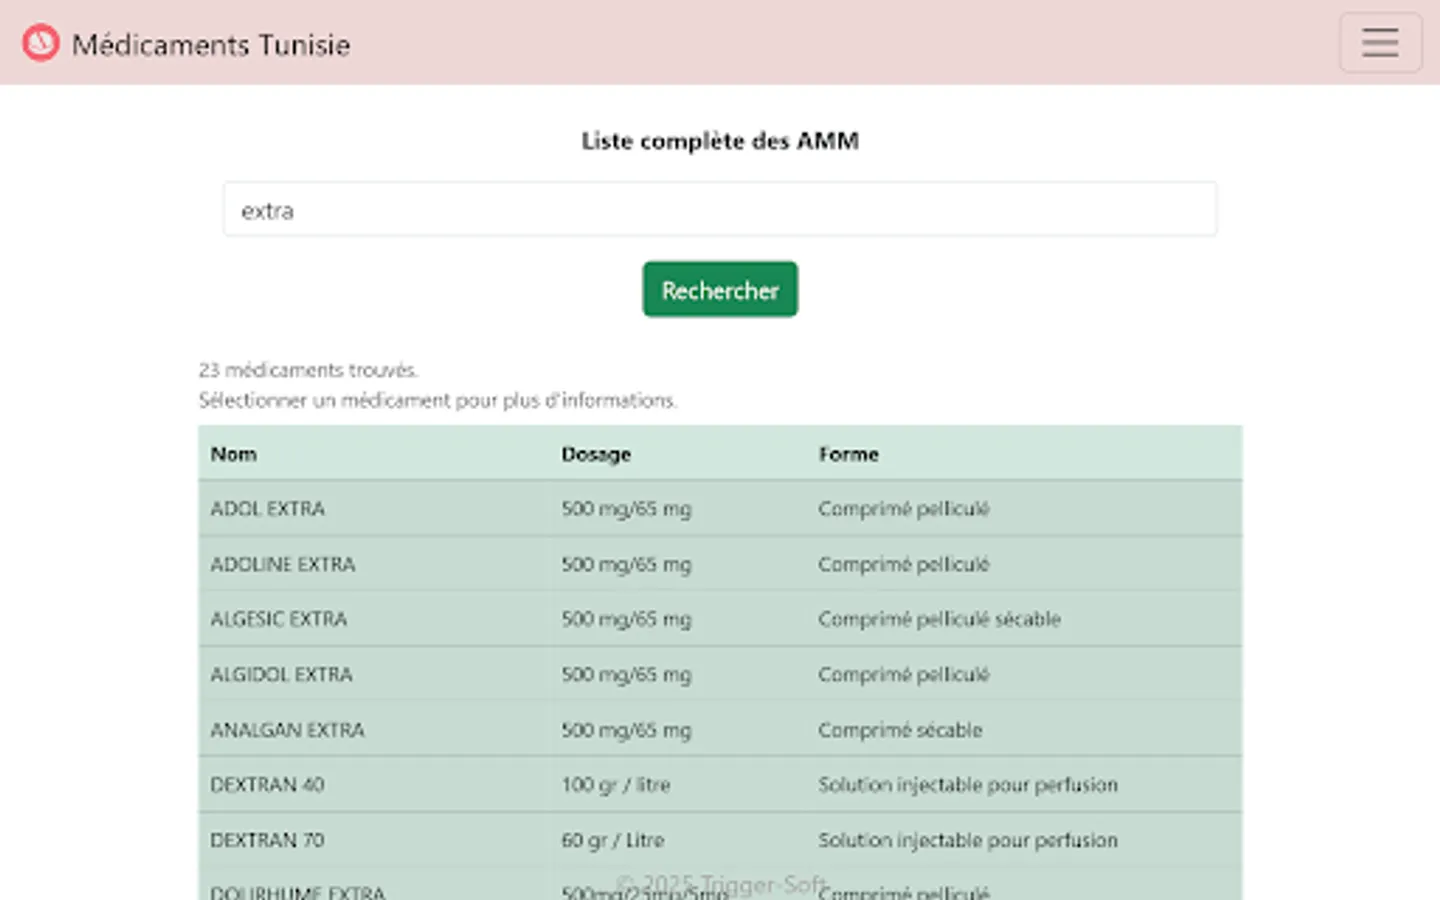Viewport: 1440px width, 900px height.
Task: Click inside the search input field
Action: coord(720,209)
